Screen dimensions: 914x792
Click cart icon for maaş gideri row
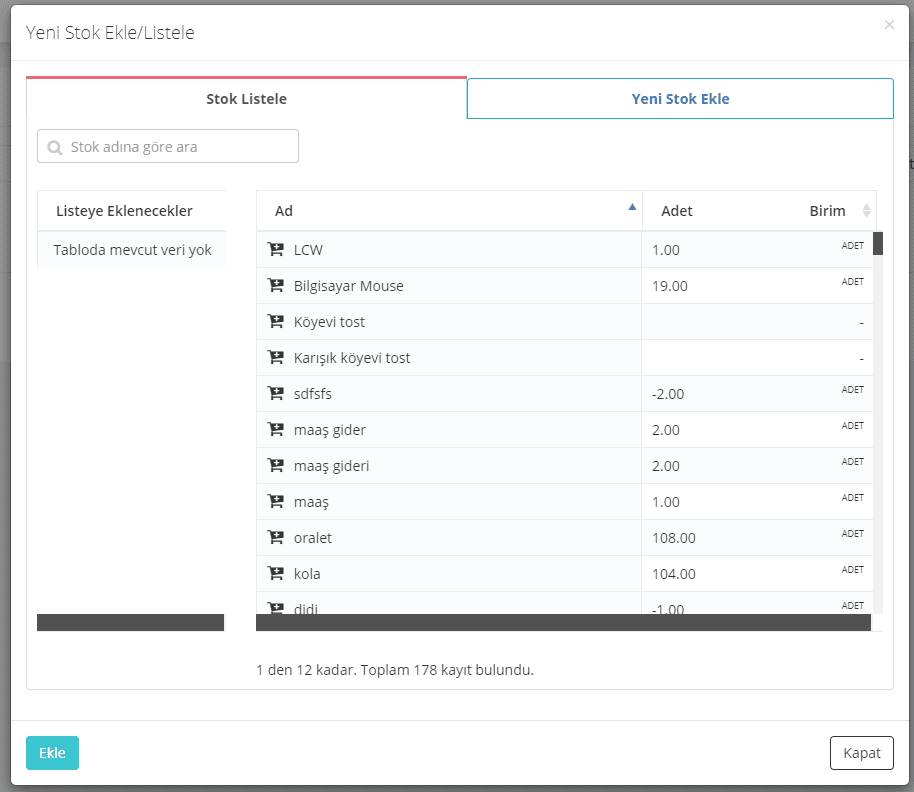[x=276, y=466]
